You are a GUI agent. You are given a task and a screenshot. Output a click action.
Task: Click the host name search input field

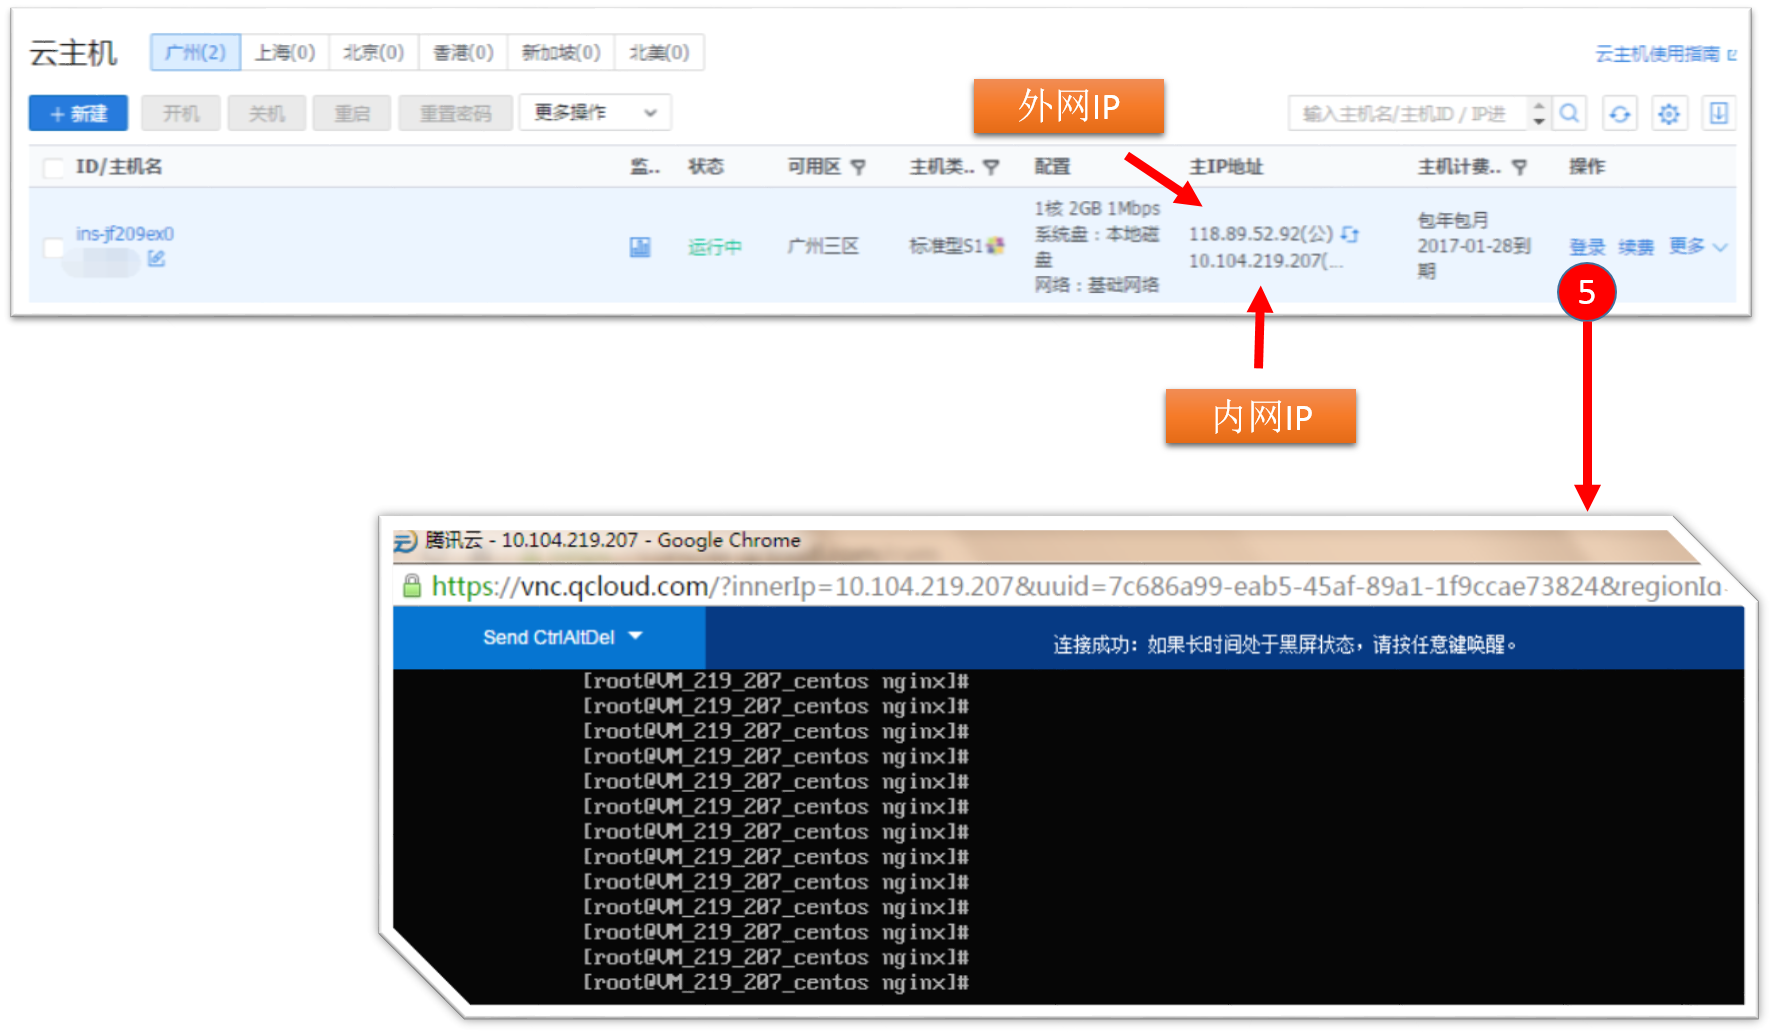coord(1410,114)
